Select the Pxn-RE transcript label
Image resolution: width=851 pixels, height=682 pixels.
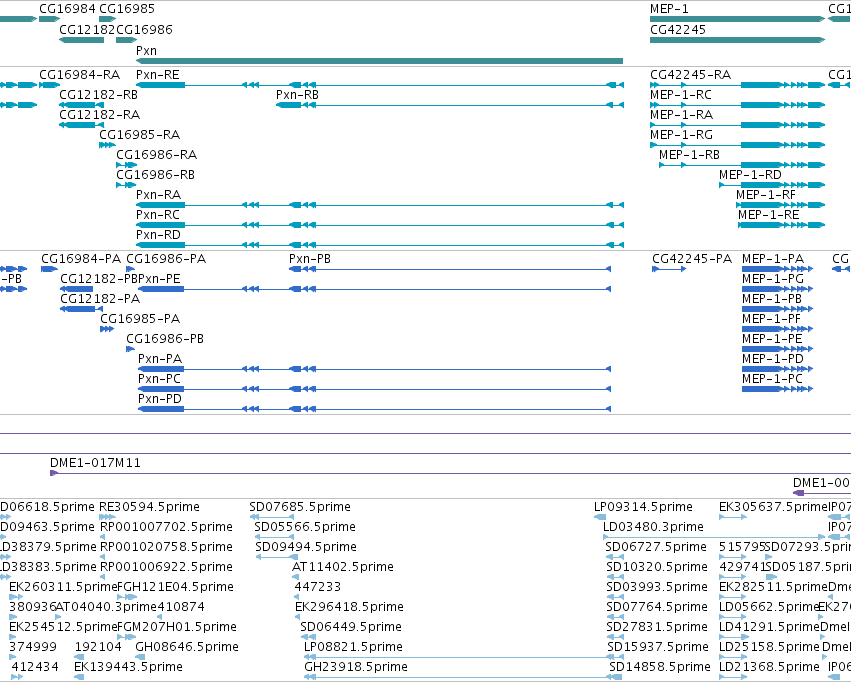[x=157, y=75]
